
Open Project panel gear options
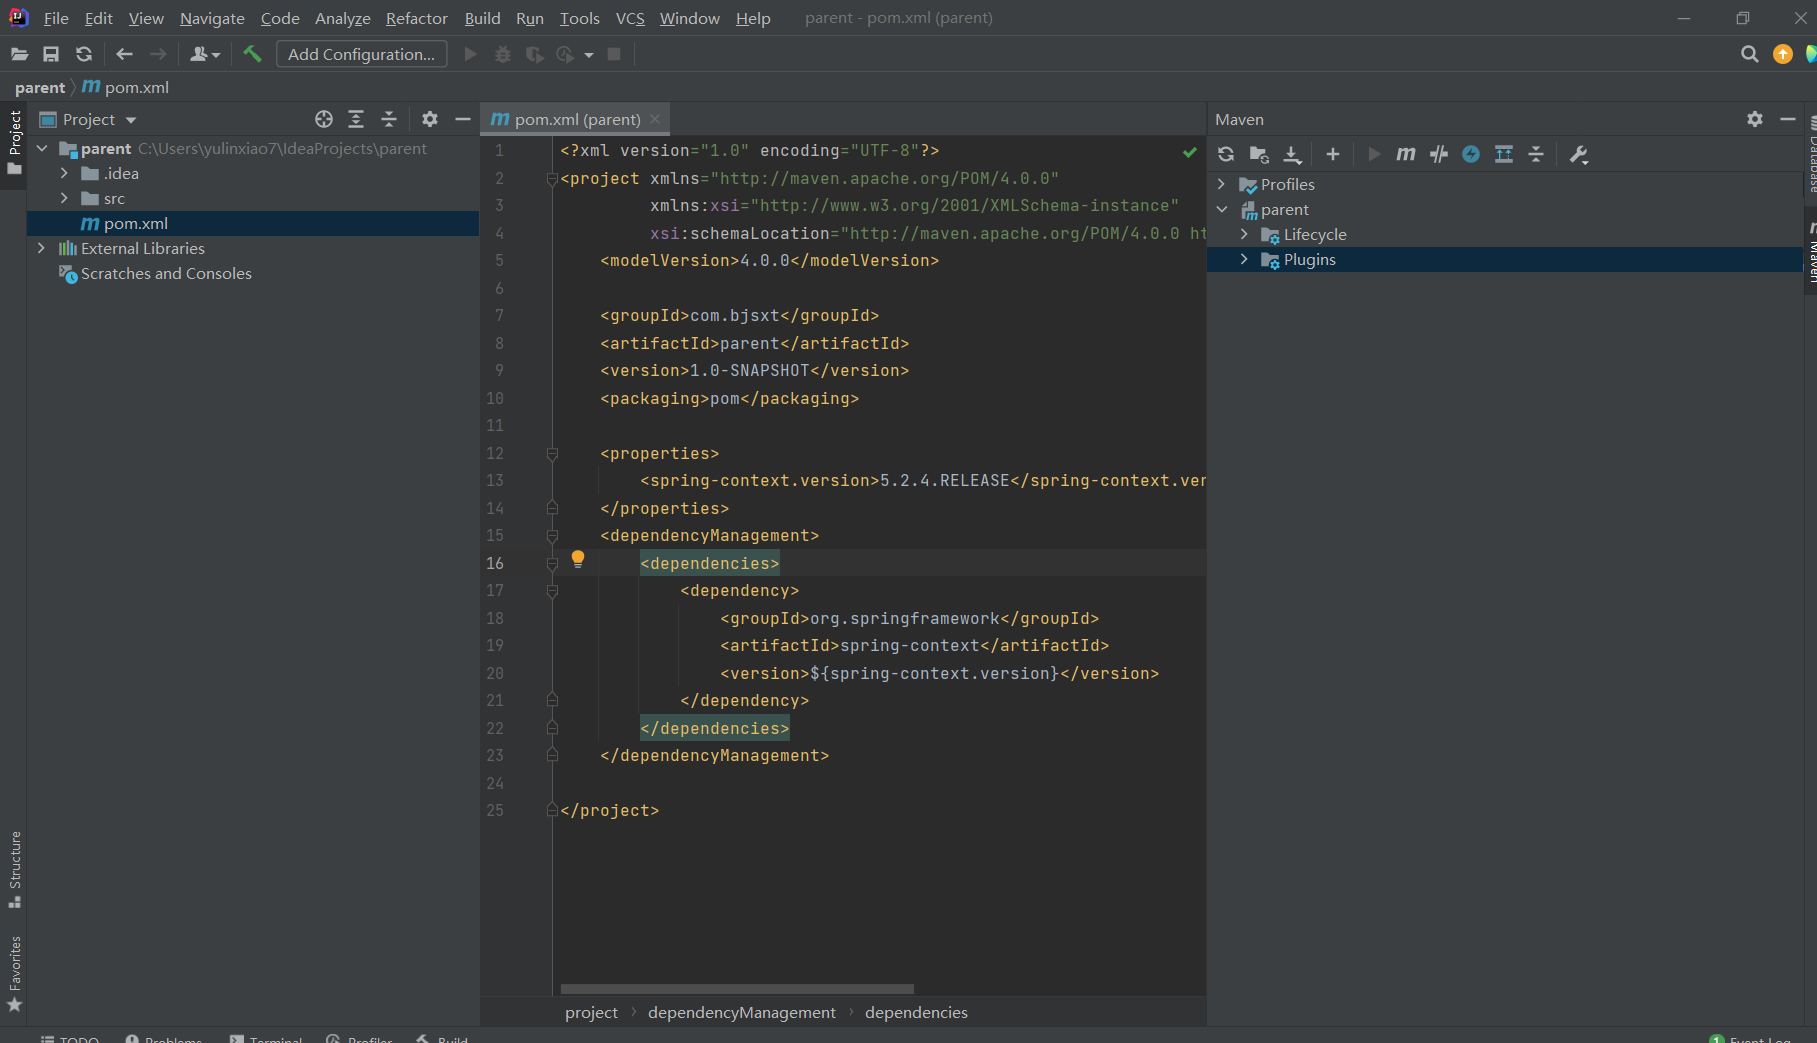(x=430, y=119)
